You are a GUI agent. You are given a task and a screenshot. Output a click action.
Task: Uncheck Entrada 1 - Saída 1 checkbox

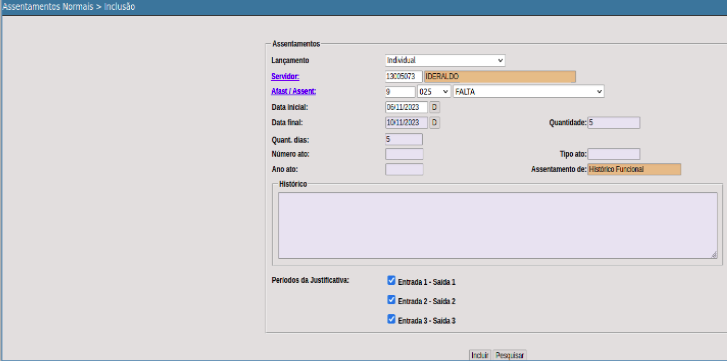pyautogui.click(x=391, y=280)
